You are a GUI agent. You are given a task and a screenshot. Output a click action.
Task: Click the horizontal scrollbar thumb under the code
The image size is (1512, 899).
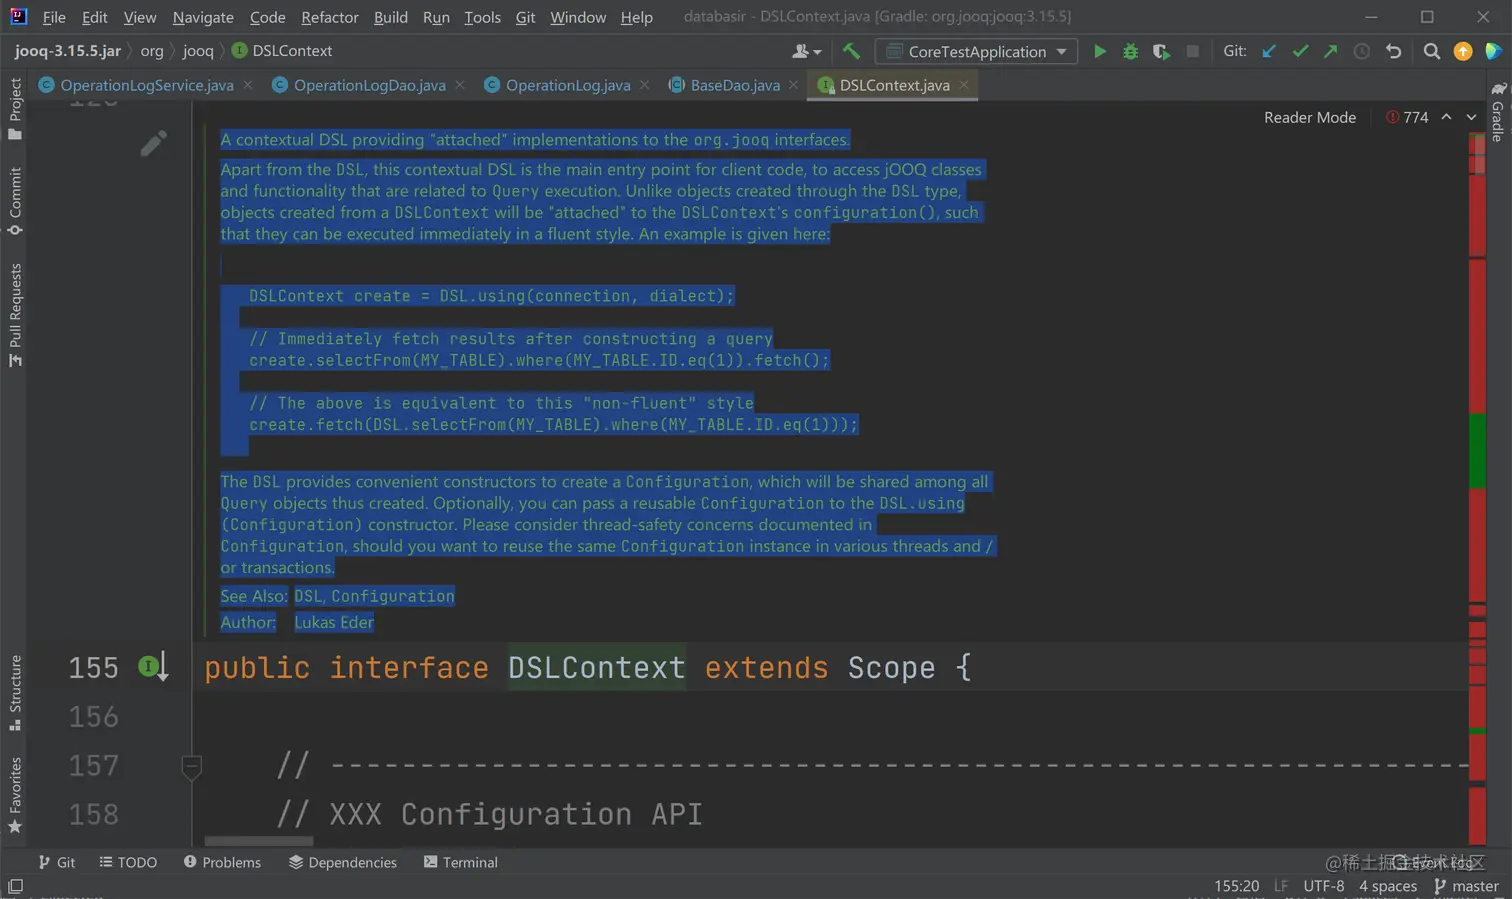(259, 841)
